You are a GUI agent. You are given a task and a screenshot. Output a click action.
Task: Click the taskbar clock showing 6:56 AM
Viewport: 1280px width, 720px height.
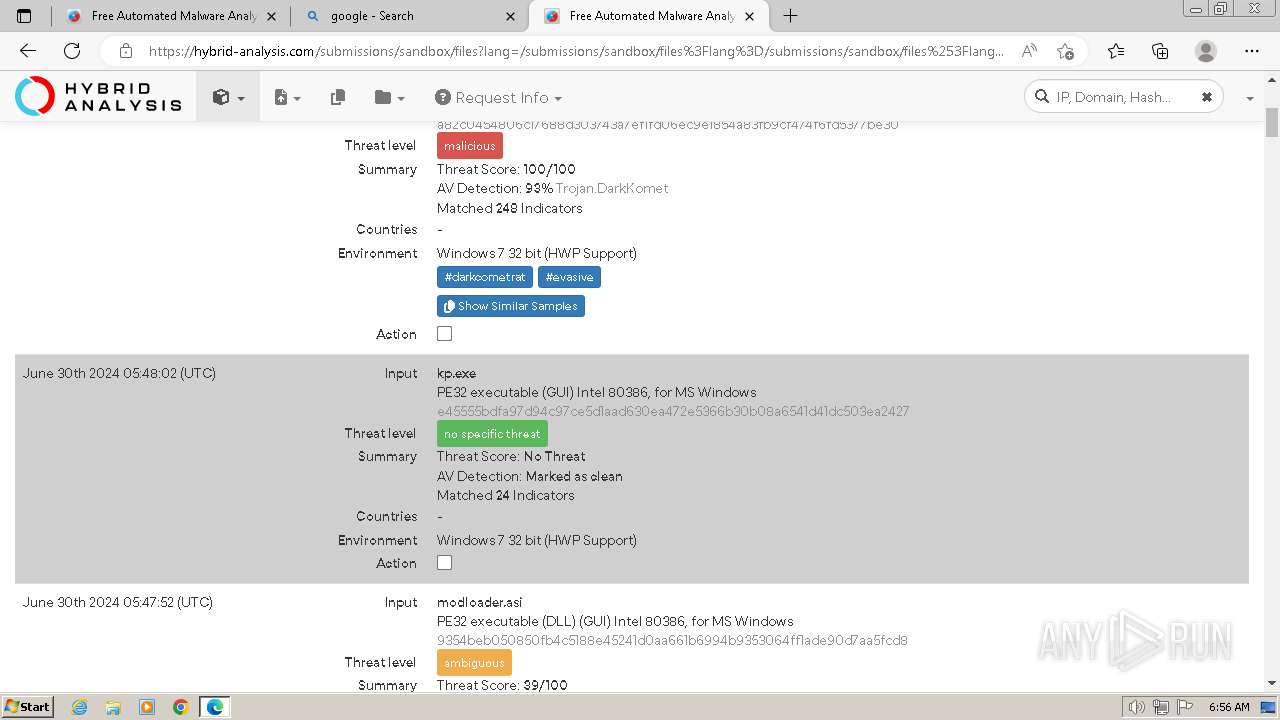[1229, 707]
